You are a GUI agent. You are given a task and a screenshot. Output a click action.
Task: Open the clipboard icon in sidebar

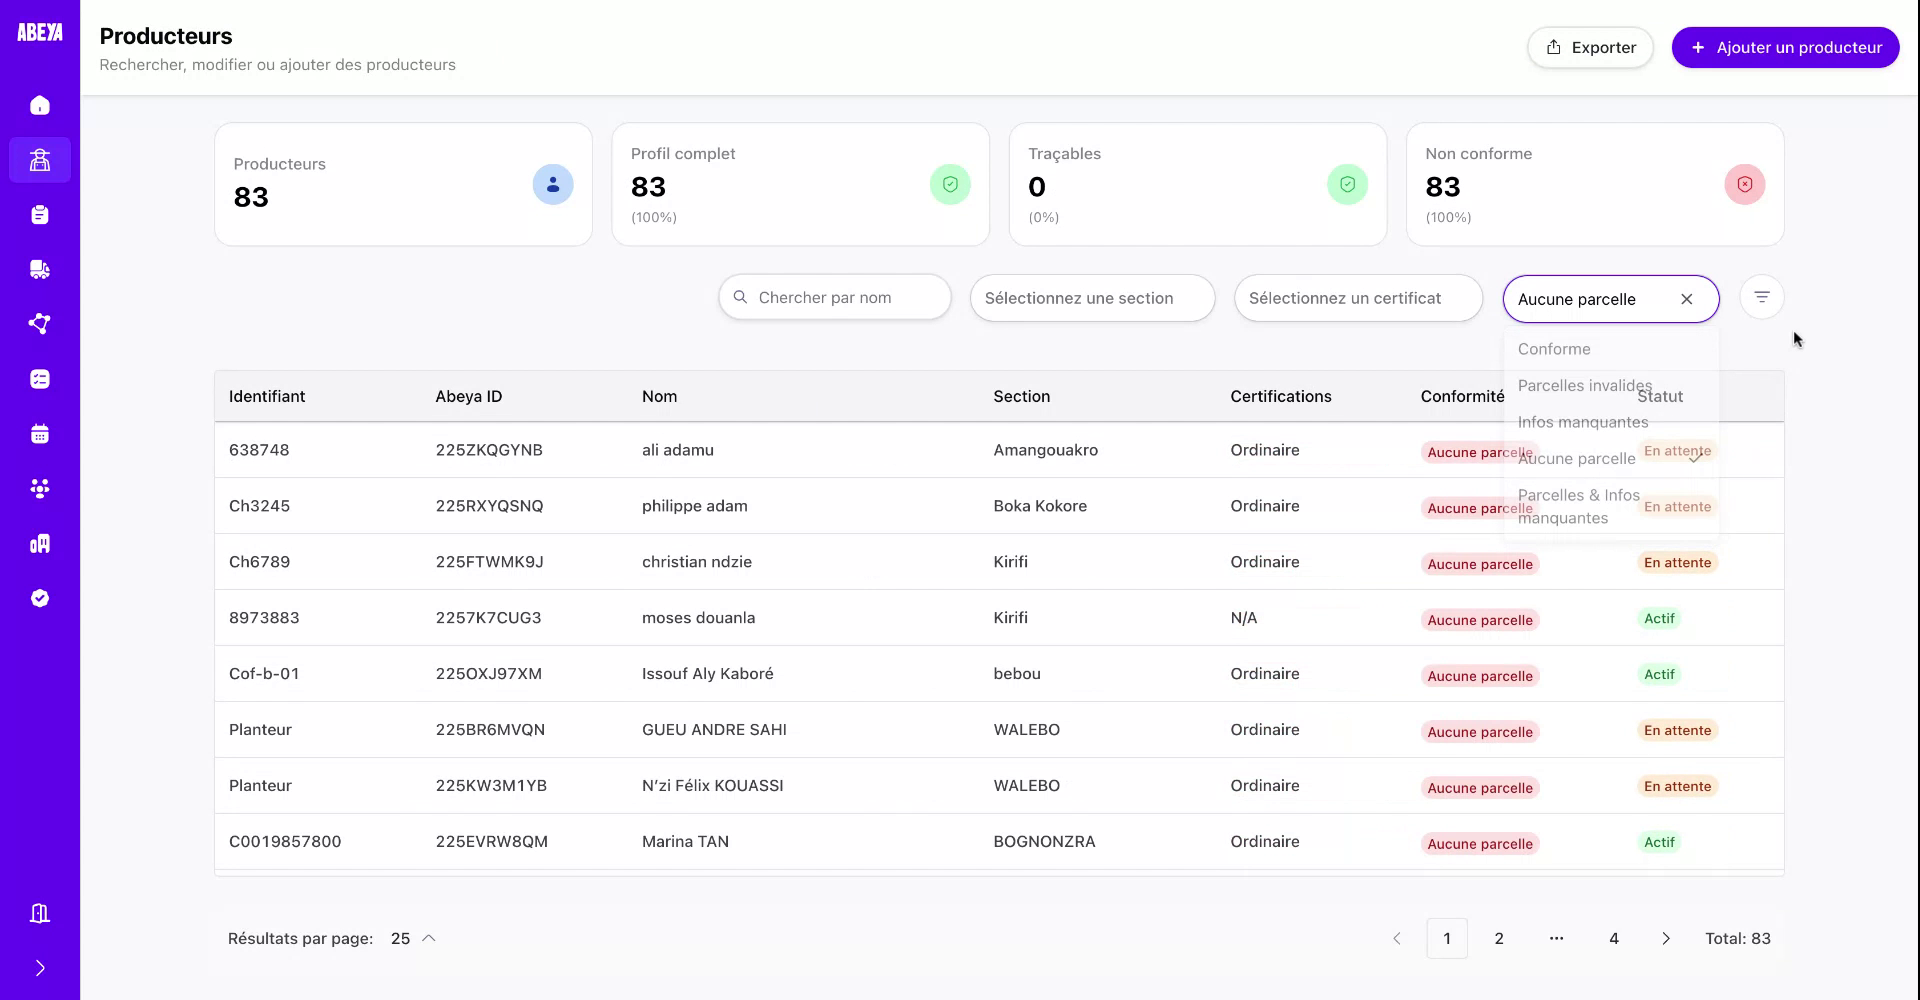[x=40, y=215]
